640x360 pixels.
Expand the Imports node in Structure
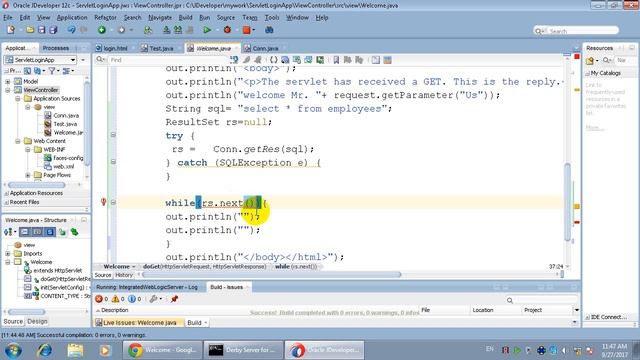pyautogui.click(x=8, y=253)
